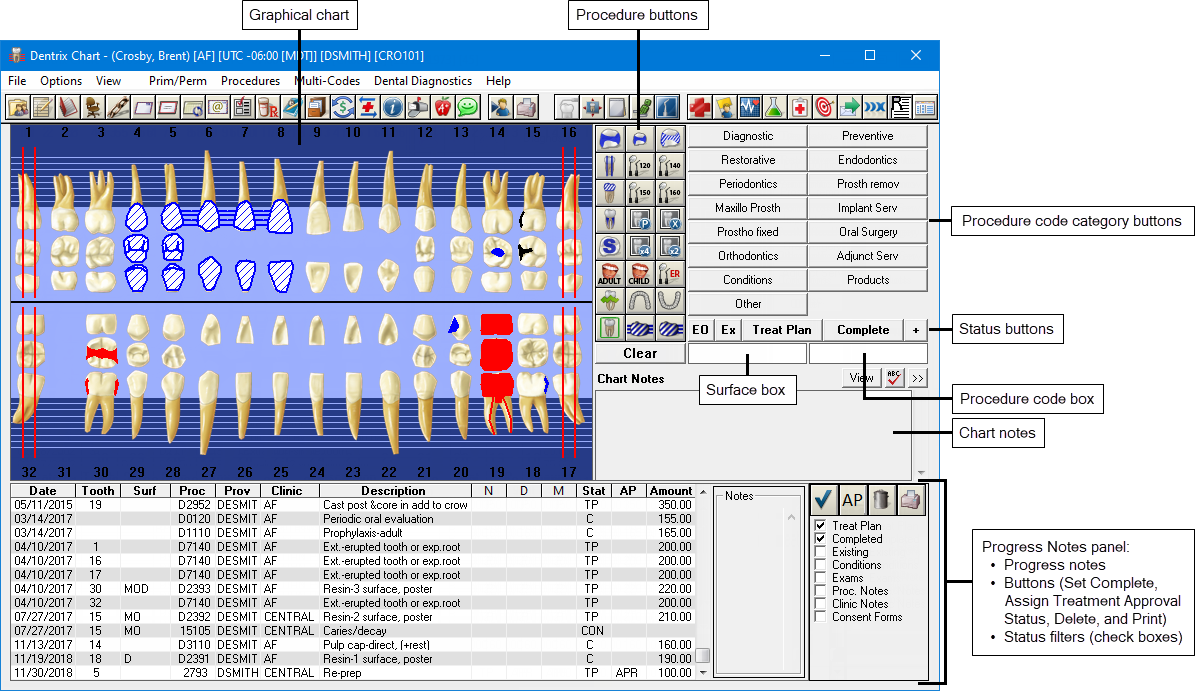Screen dimensions: 1195x691
Task: Click the CHILD prophylaxis procedure button
Action: 639,274
